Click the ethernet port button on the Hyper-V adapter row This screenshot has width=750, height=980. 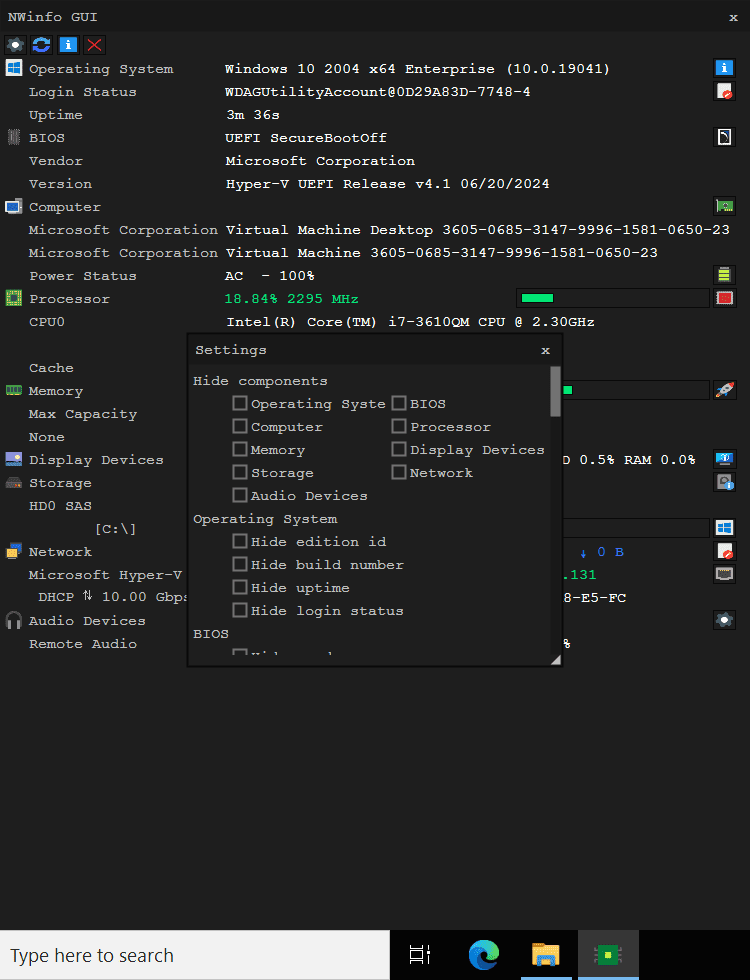point(724,574)
